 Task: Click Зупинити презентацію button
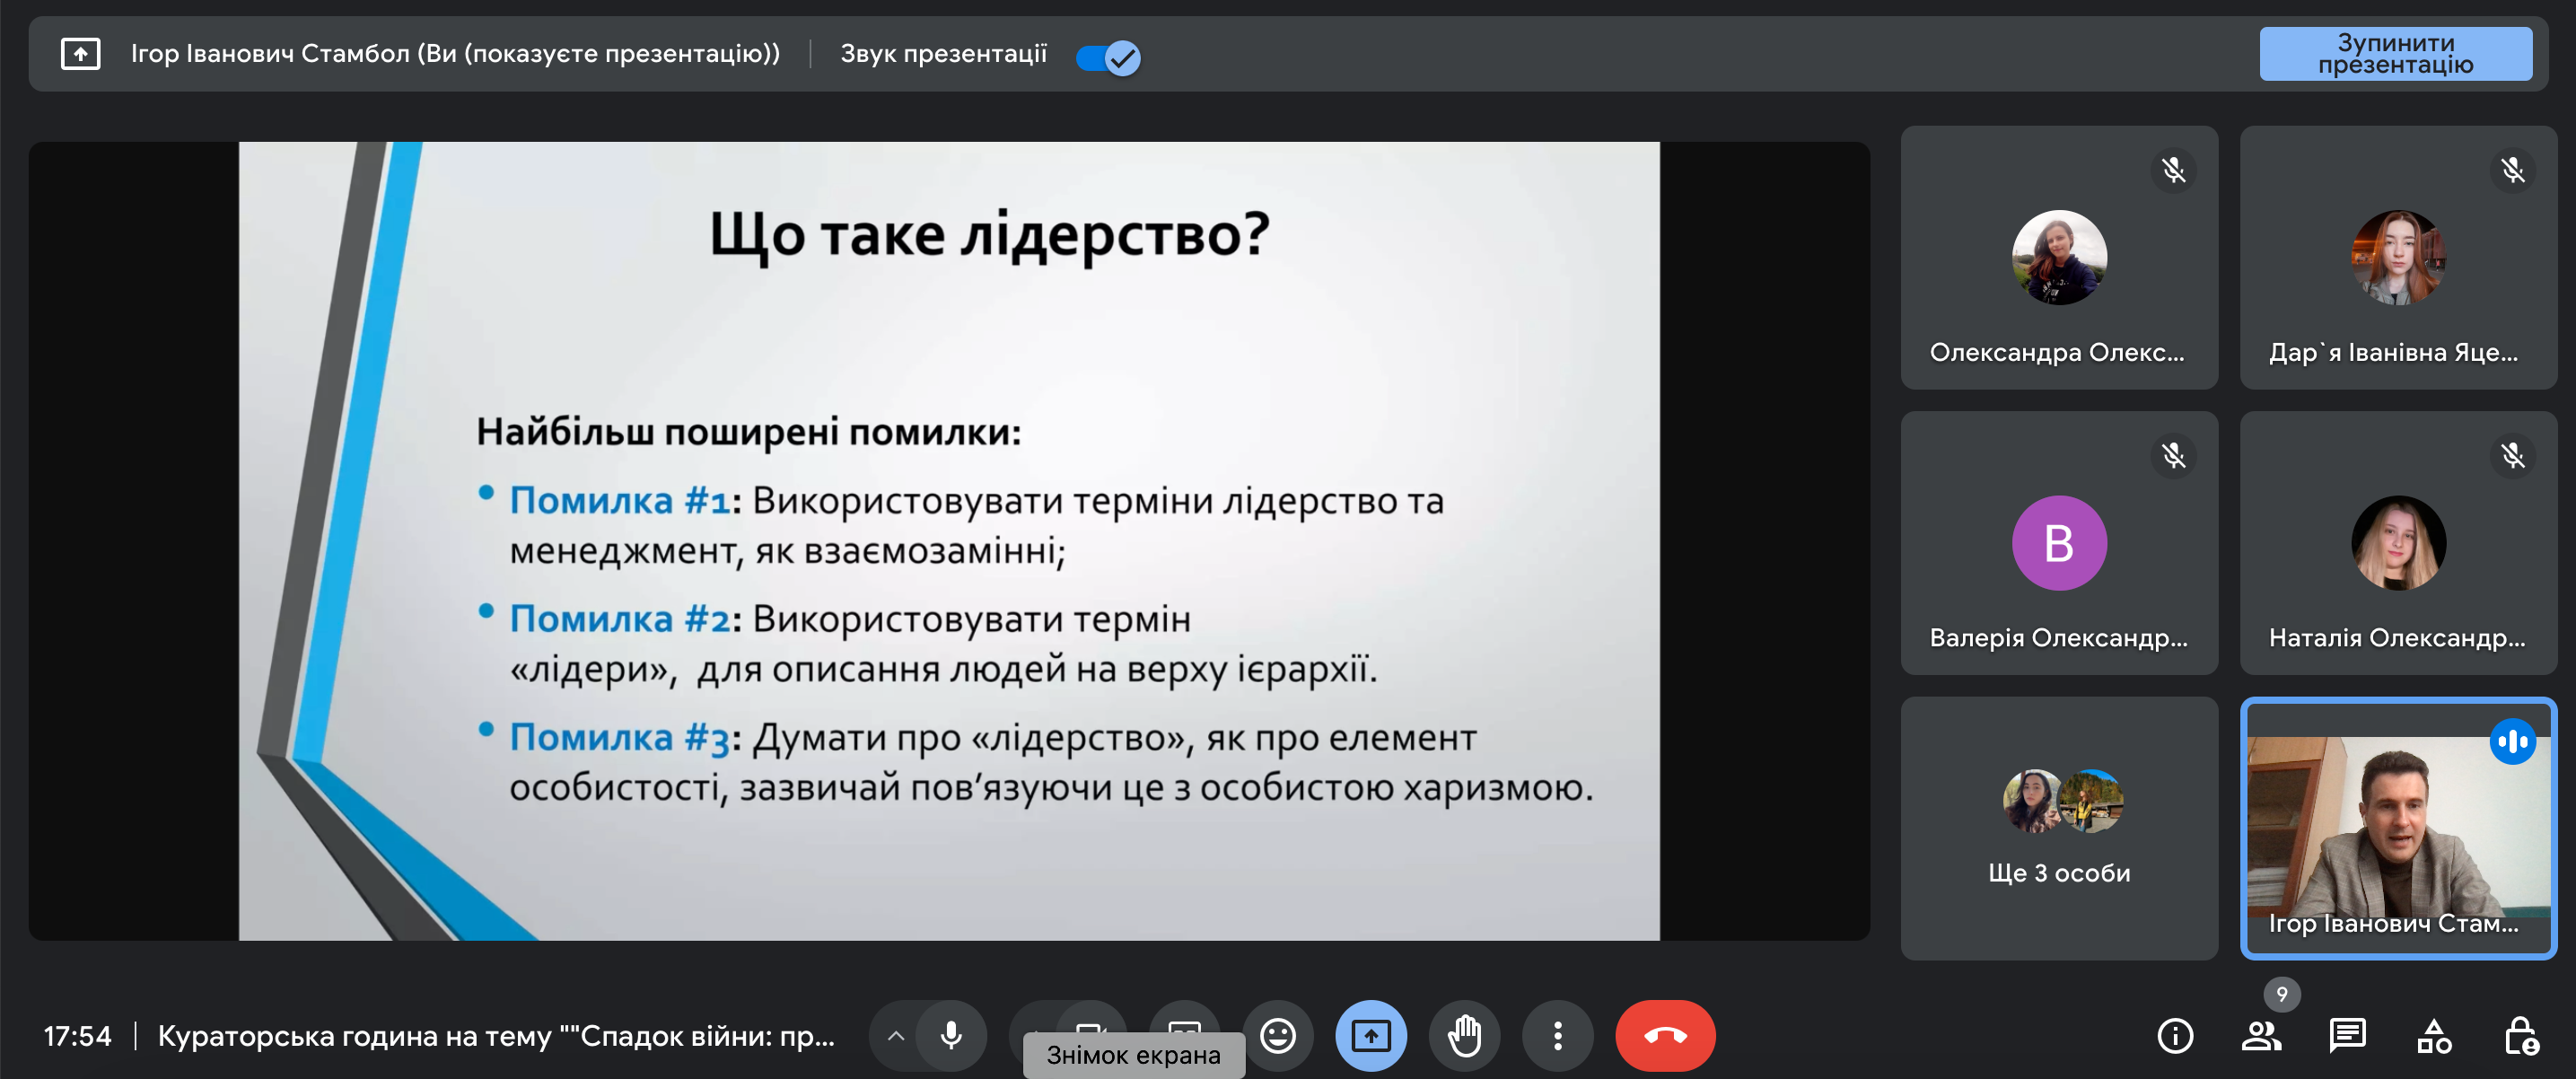click(2395, 54)
